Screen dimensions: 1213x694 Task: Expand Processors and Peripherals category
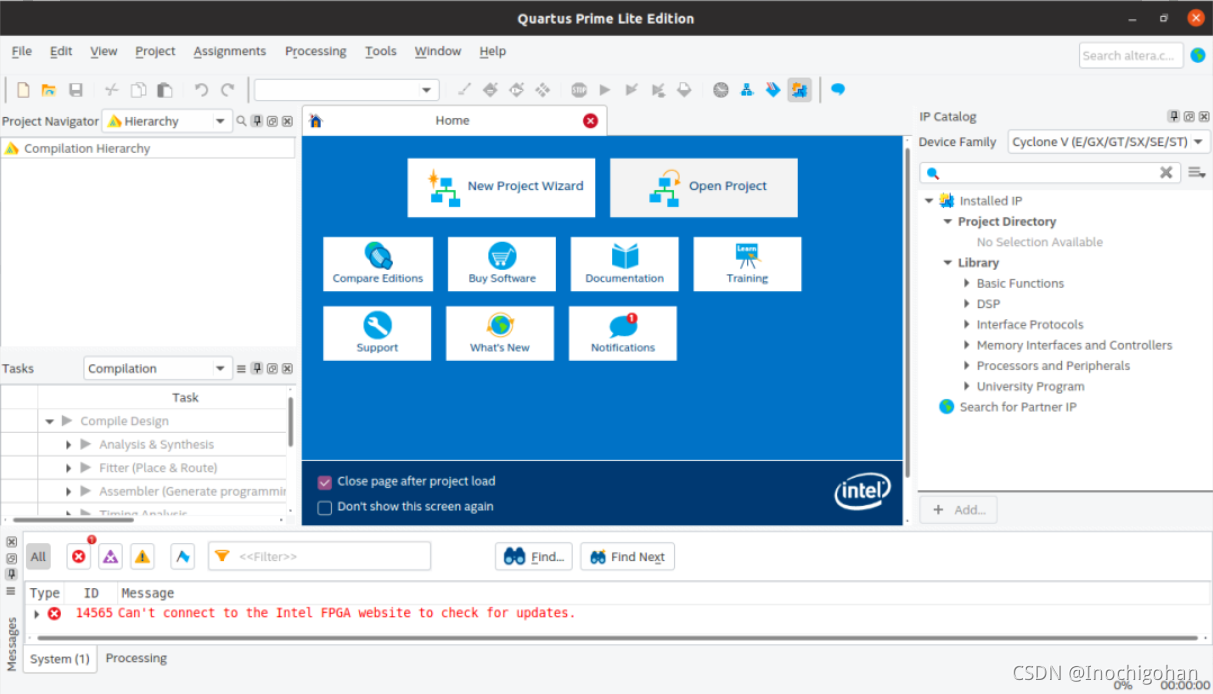tap(967, 366)
